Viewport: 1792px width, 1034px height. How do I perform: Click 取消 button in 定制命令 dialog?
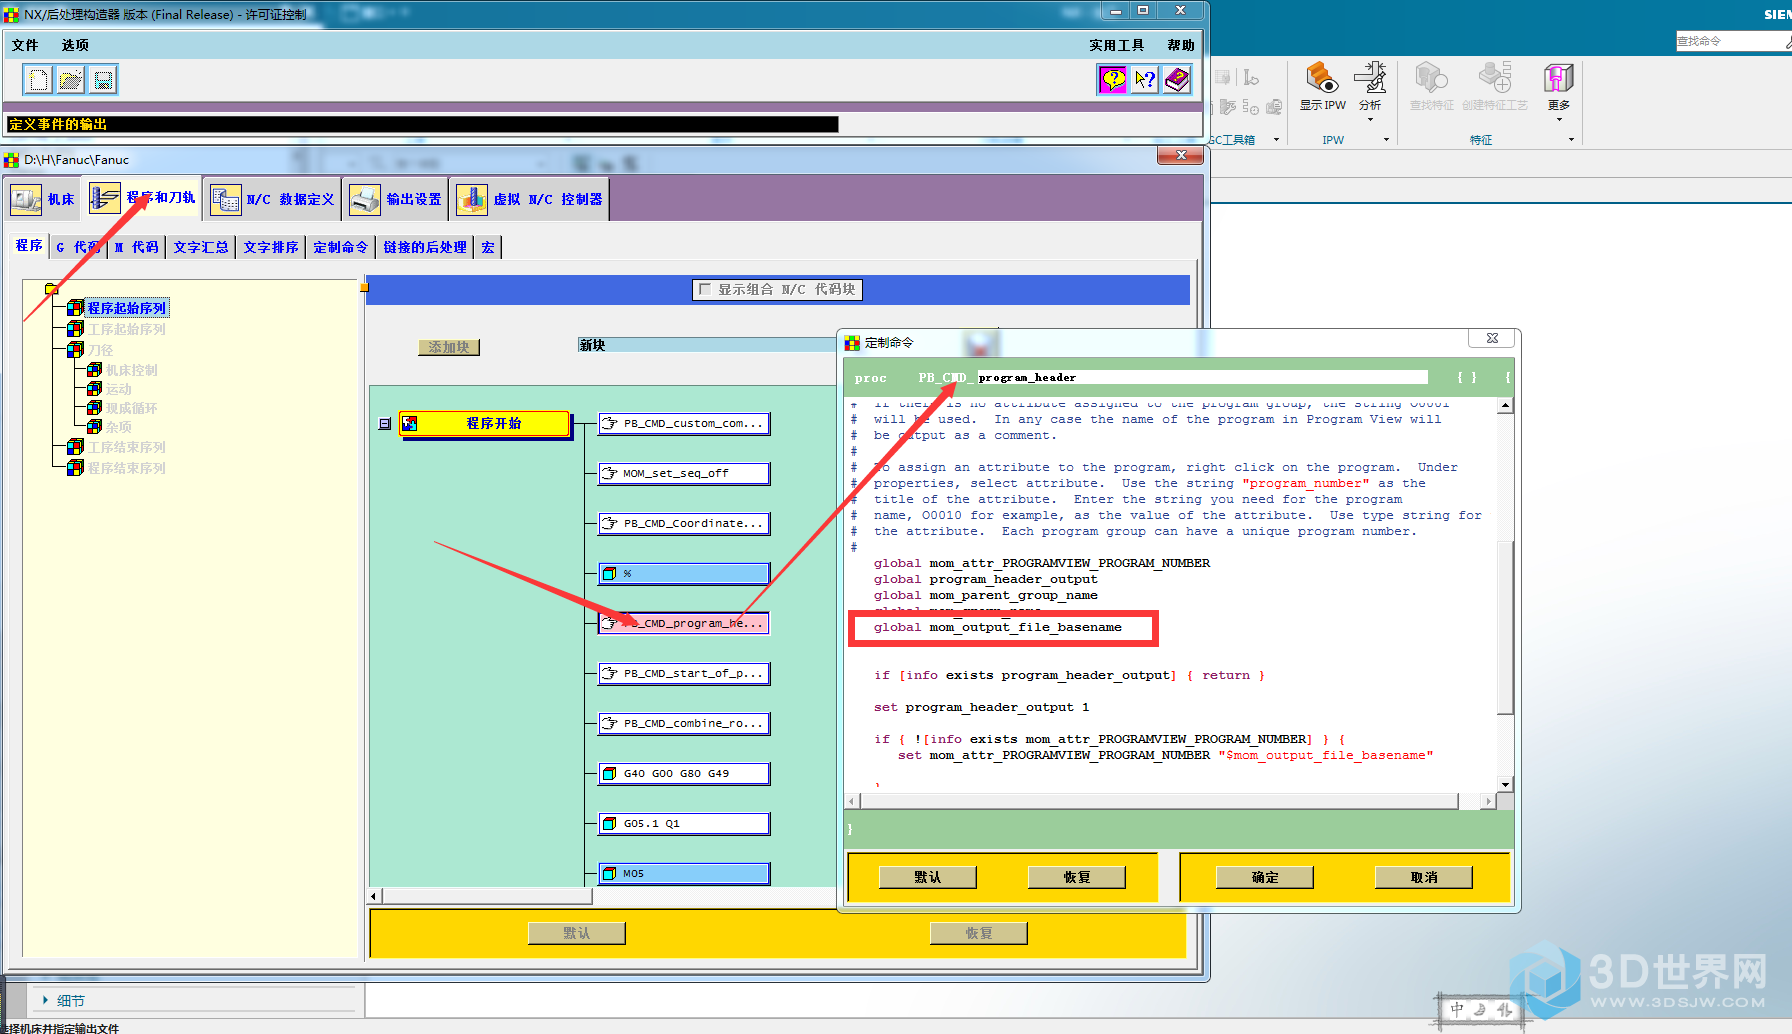(x=1424, y=877)
